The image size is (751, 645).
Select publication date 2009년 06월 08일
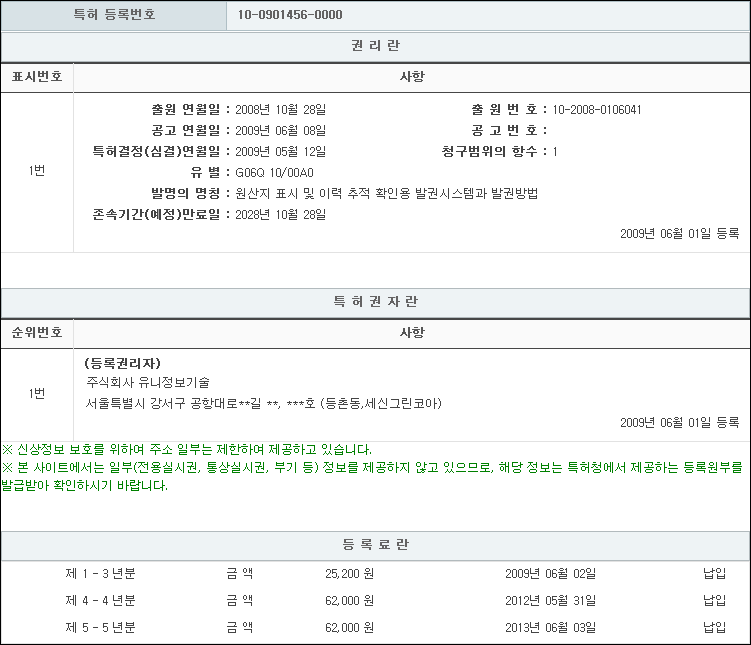[x=281, y=130]
